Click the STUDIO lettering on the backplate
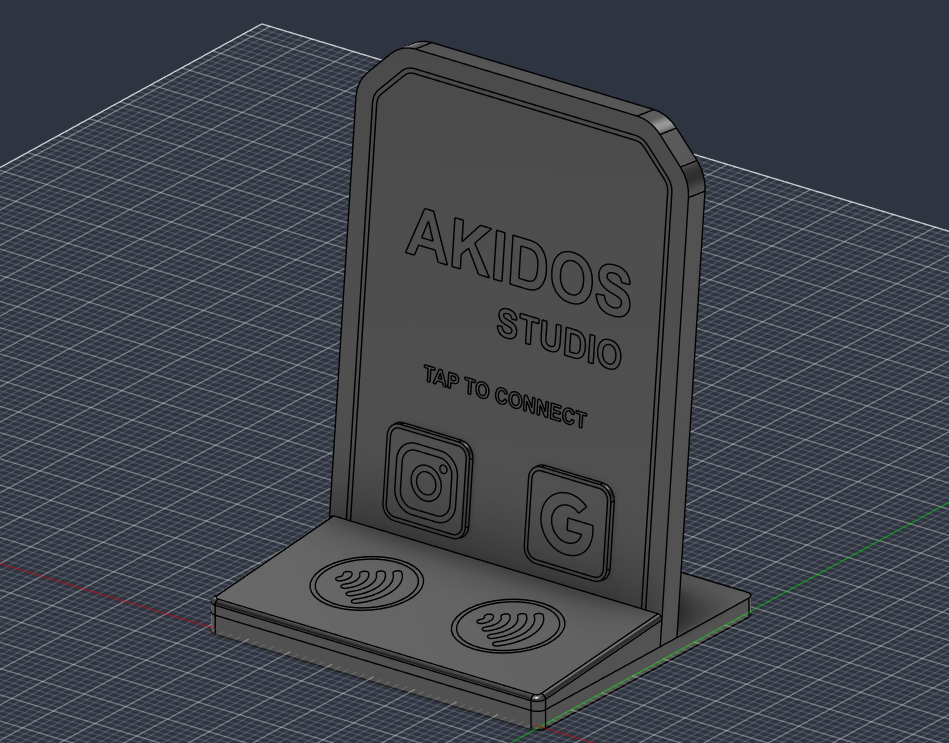This screenshot has height=743, width=949. [559, 339]
